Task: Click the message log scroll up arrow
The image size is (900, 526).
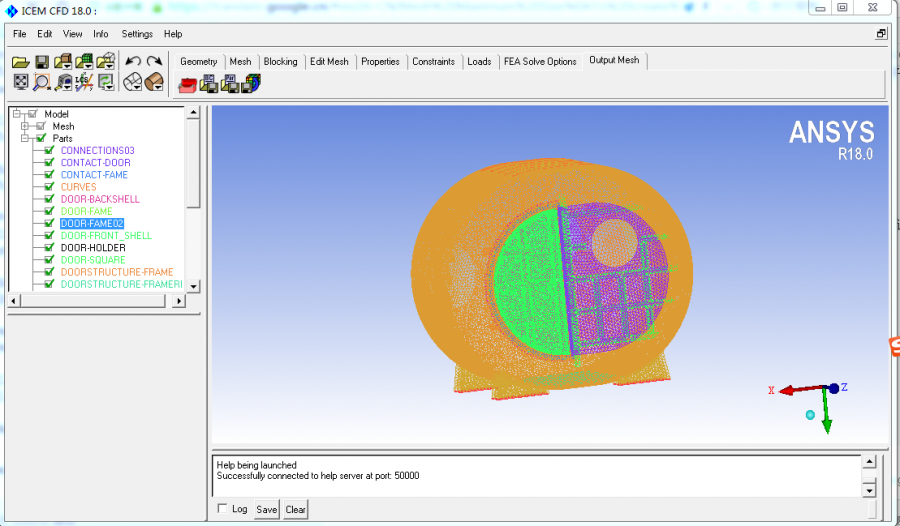Action: [x=869, y=462]
